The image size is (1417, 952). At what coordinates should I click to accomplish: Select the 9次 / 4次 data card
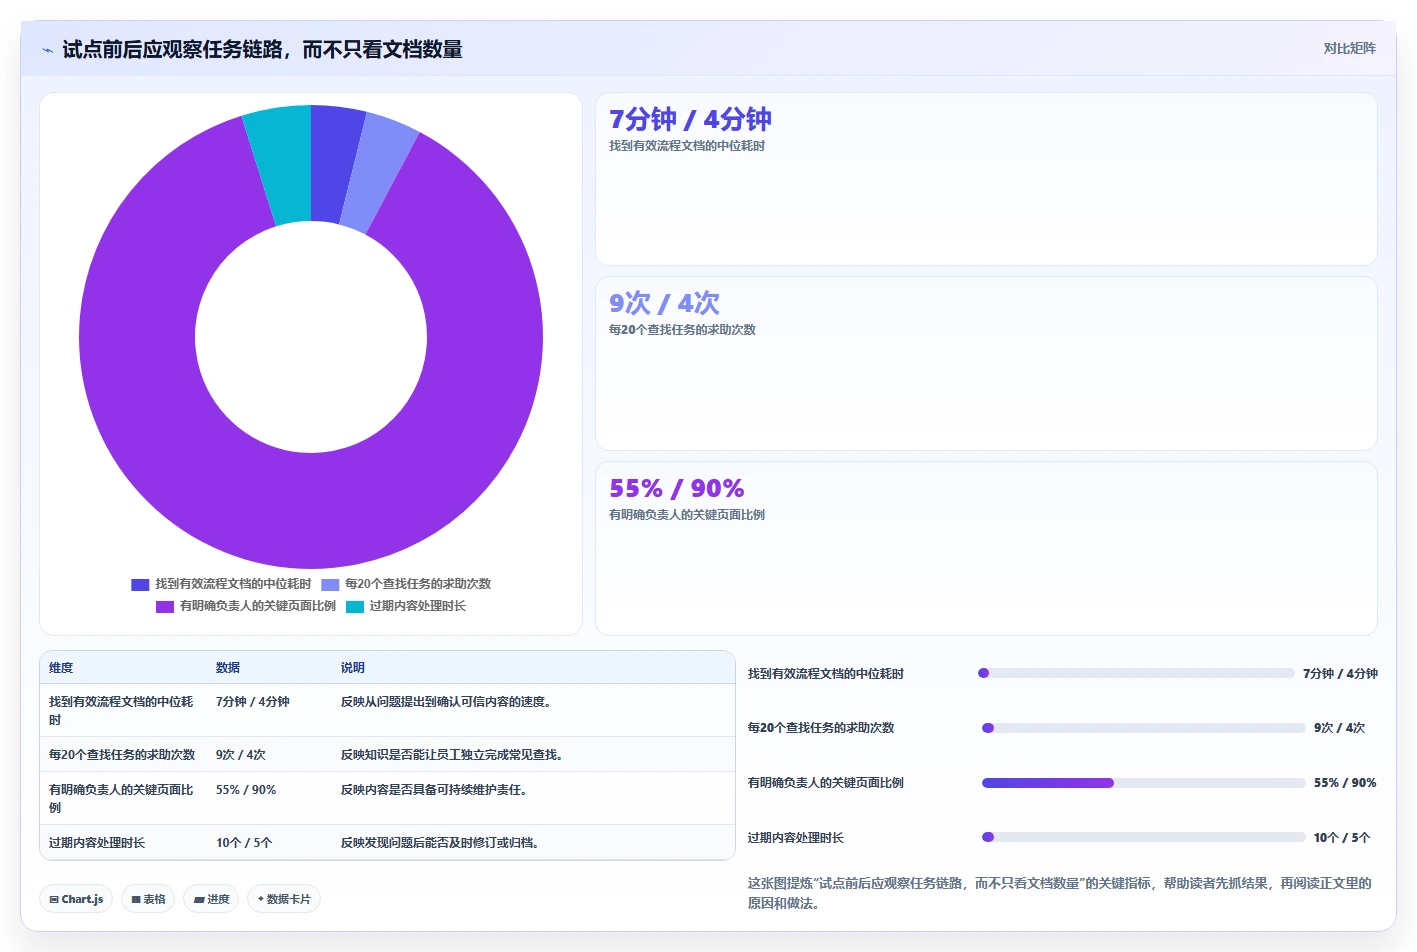(986, 364)
